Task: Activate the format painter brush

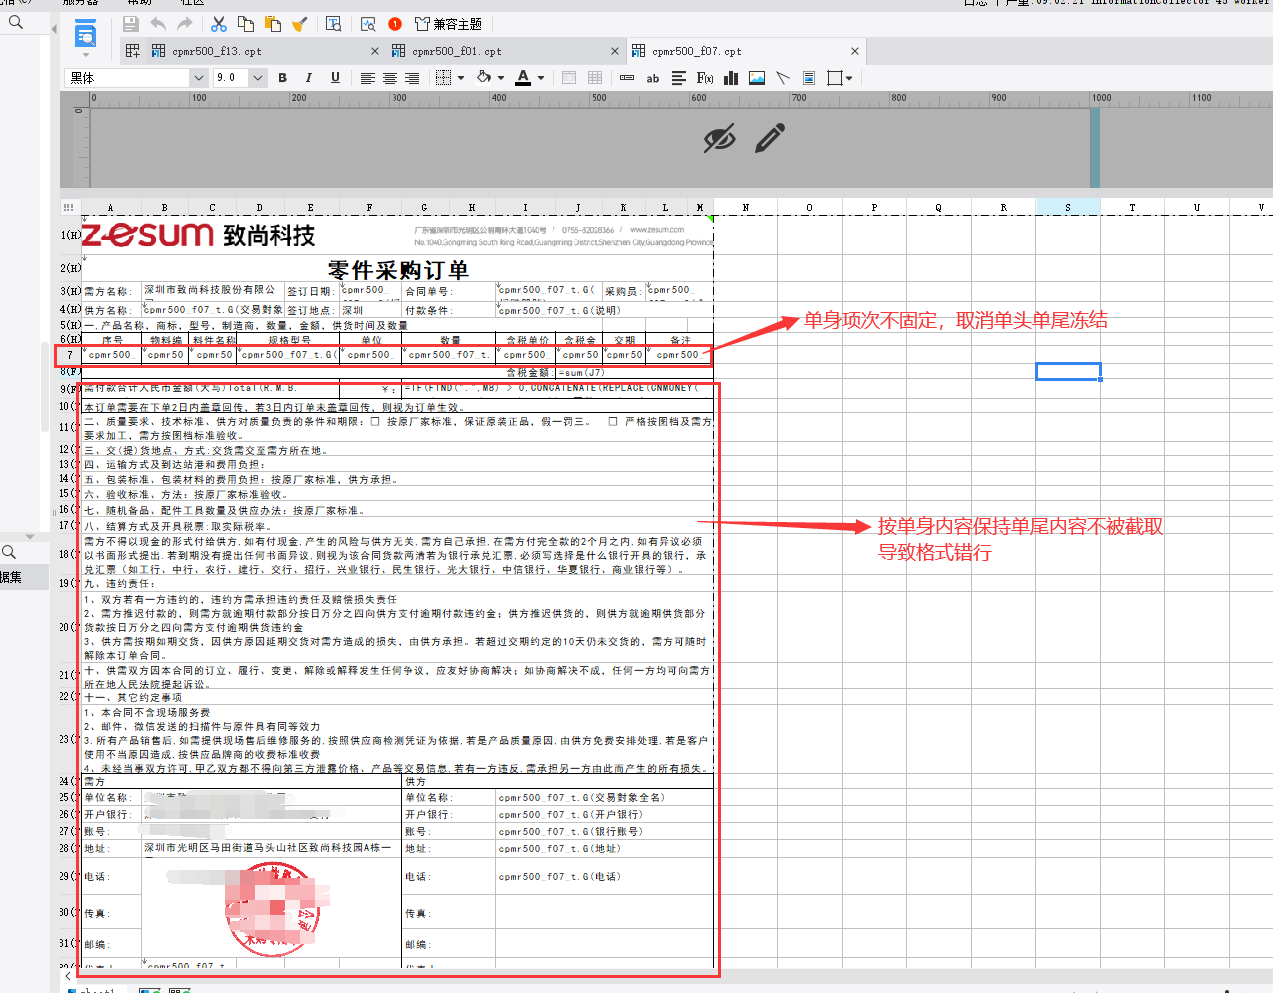Action: (299, 24)
